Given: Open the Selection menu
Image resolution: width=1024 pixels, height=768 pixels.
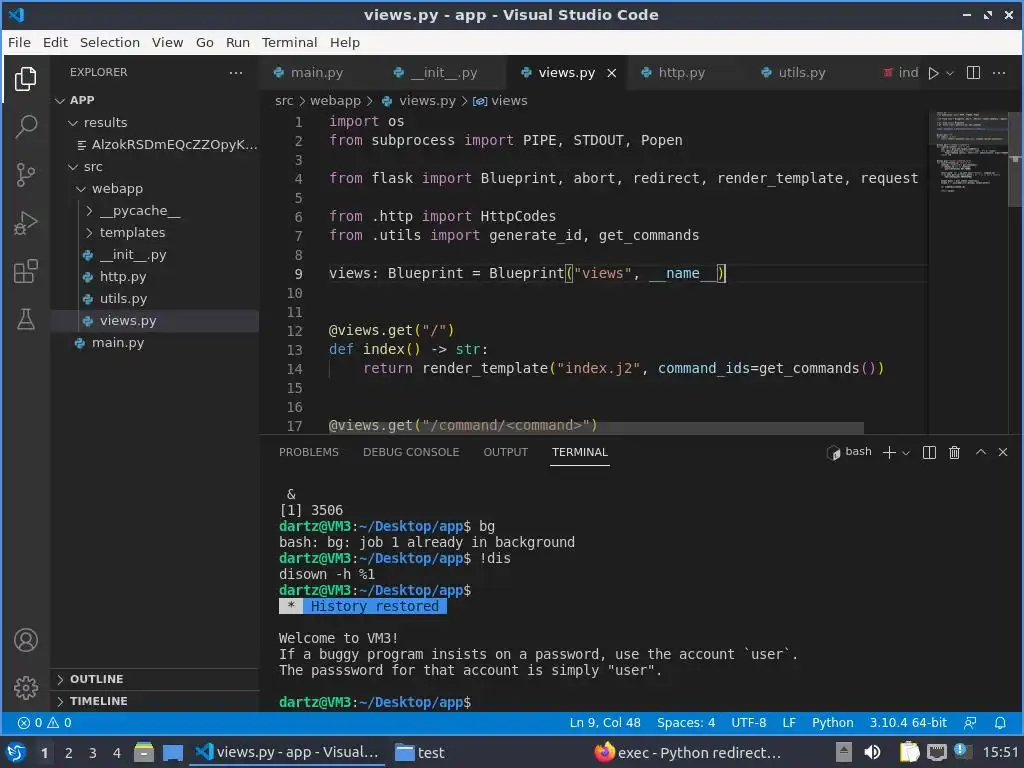Looking at the screenshot, I should pos(110,42).
